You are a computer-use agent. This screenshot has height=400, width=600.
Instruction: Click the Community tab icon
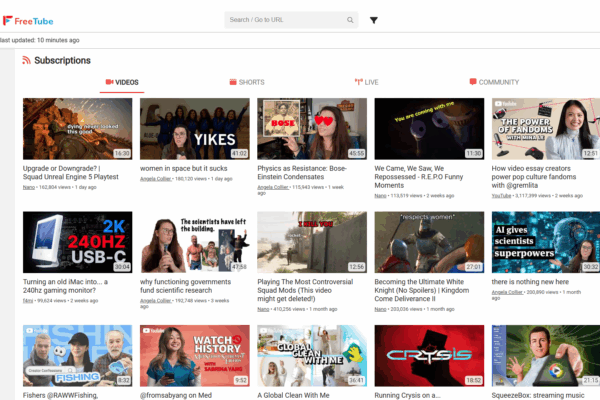point(471,82)
